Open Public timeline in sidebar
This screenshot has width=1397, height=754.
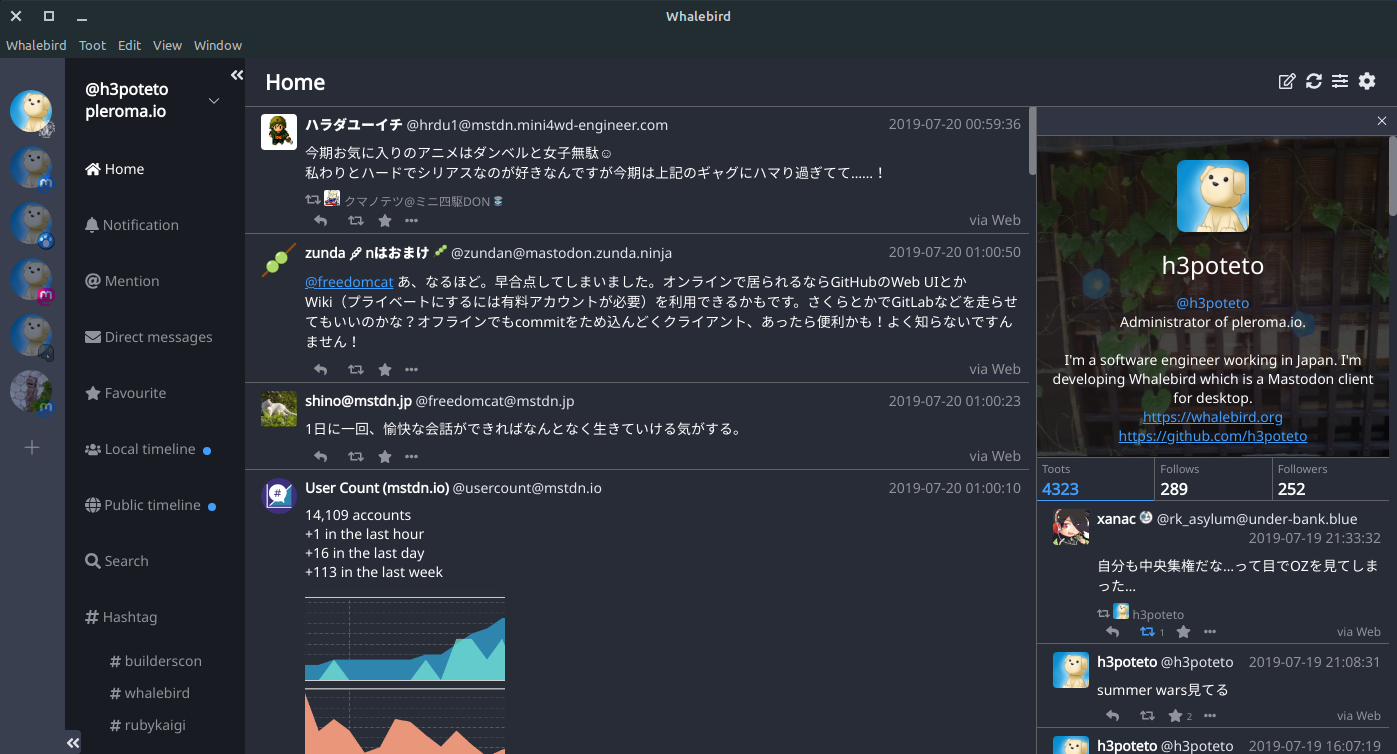(x=155, y=505)
